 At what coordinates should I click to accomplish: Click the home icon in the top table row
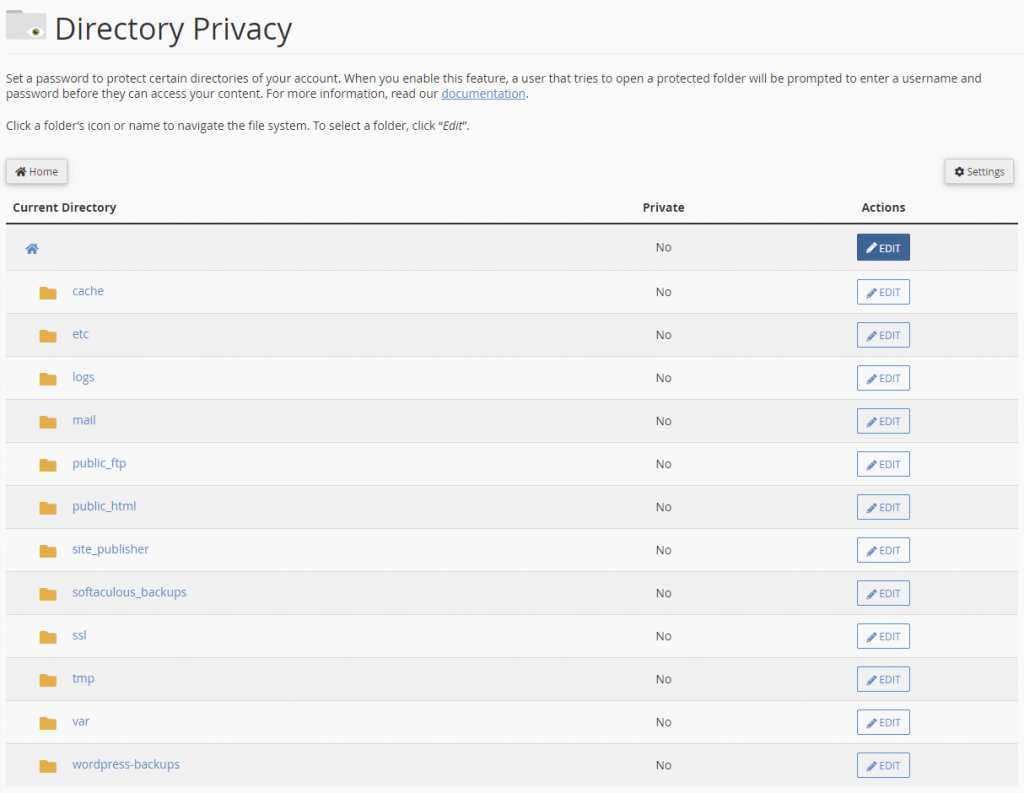[32, 247]
